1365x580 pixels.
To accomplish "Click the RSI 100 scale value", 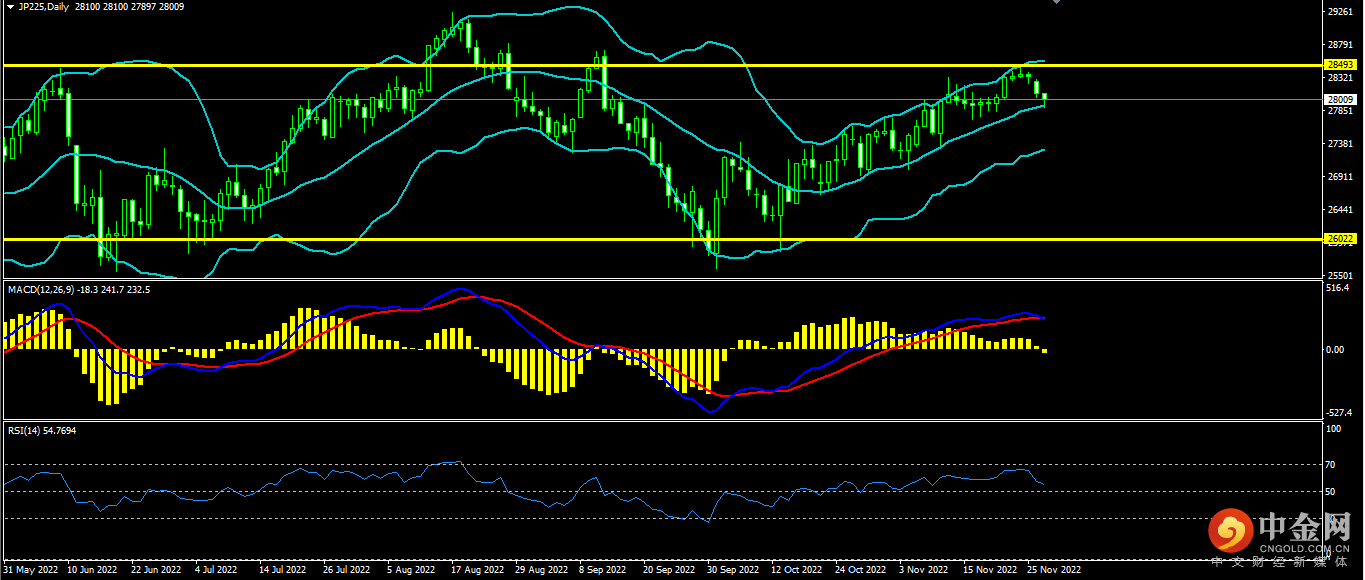I will (1332, 429).
